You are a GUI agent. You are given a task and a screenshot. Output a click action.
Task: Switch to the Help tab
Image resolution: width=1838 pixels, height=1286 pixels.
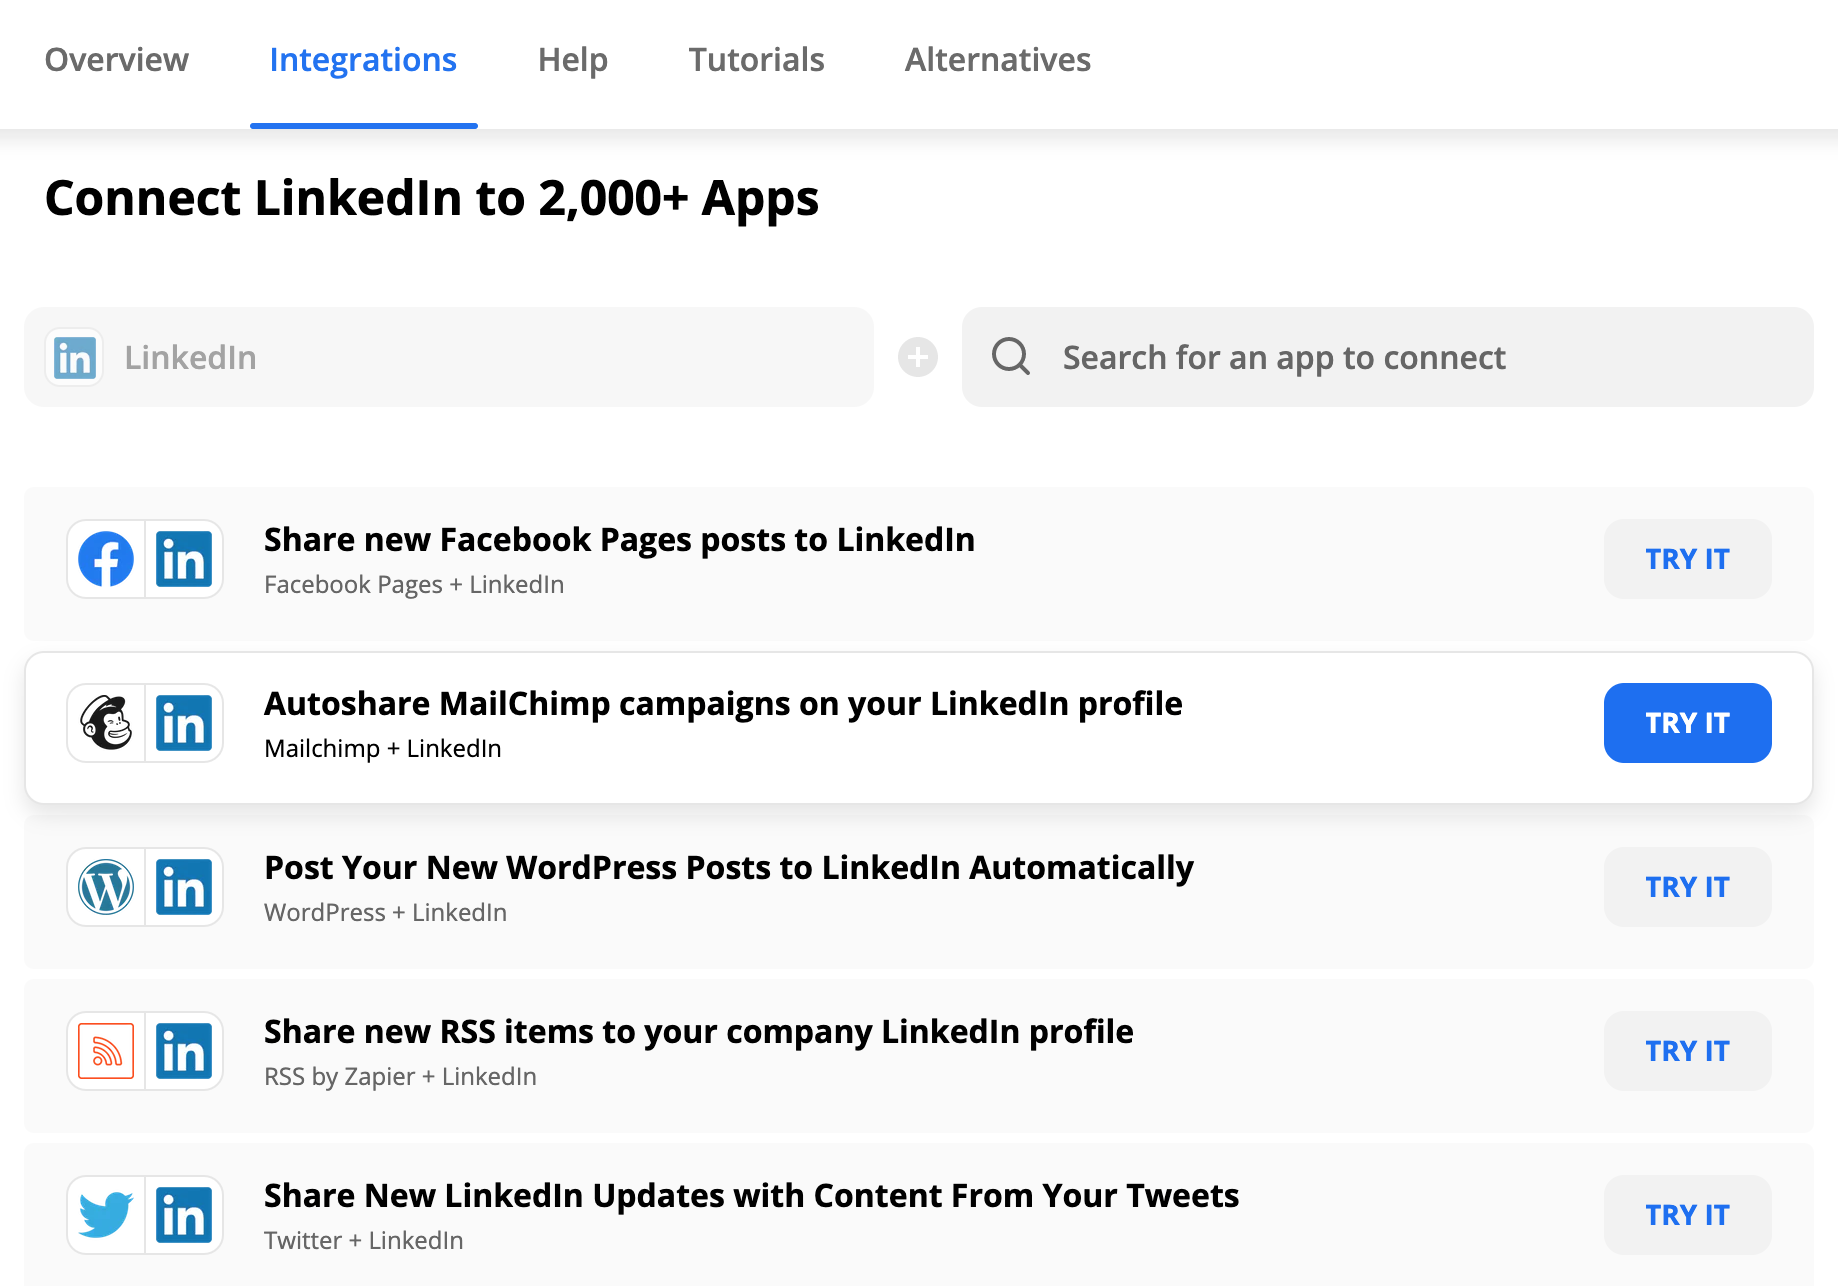[573, 60]
